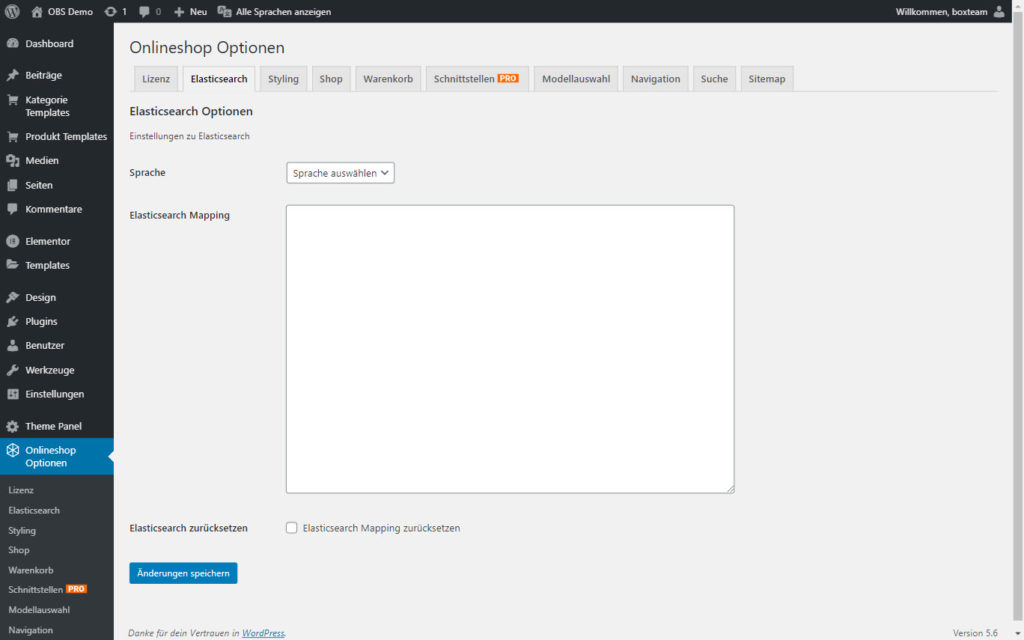1024x640 pixels.
Task: Click the Elementor icon in sidebar
Action: pos(12,241)
